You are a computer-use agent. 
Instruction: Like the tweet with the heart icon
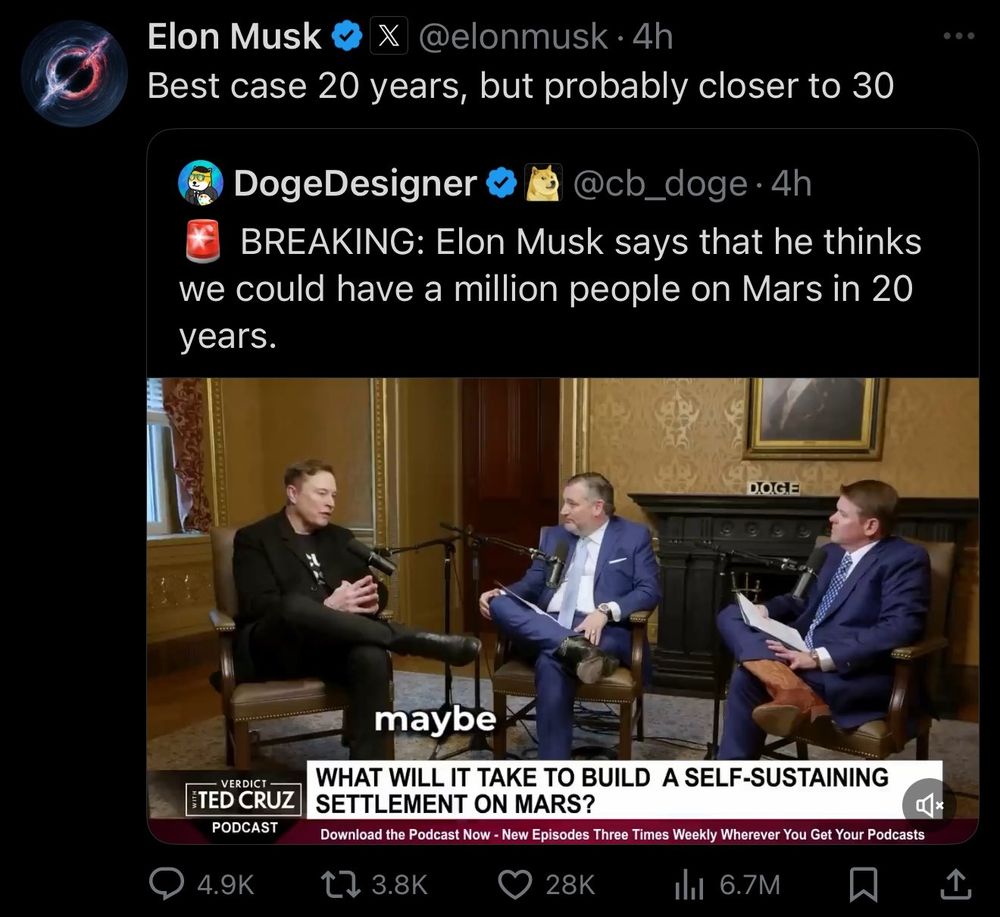pyautogui.click(x=515, y=884)
